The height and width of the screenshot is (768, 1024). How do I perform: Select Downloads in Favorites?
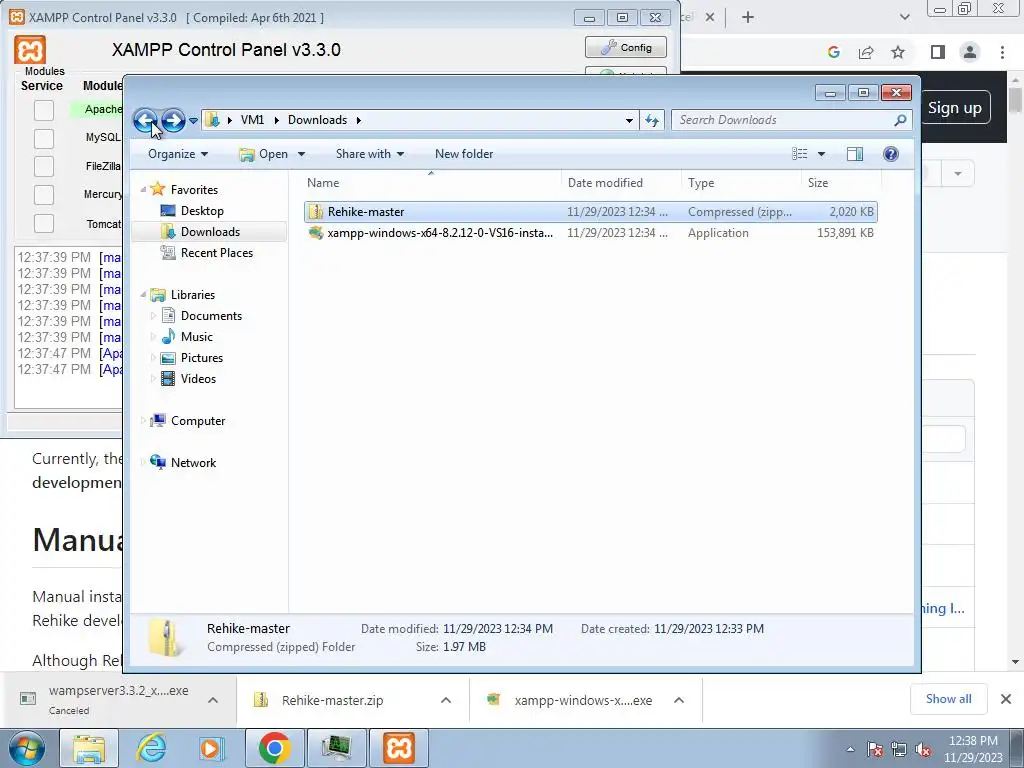[210, 232]
